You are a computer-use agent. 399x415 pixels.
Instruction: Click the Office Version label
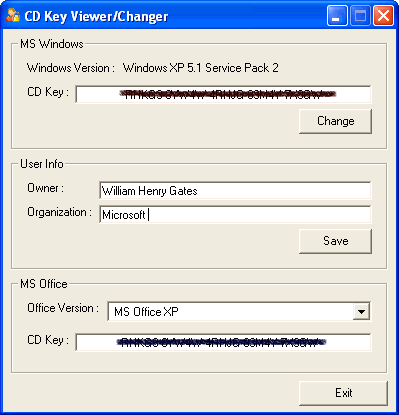[63, 308]
